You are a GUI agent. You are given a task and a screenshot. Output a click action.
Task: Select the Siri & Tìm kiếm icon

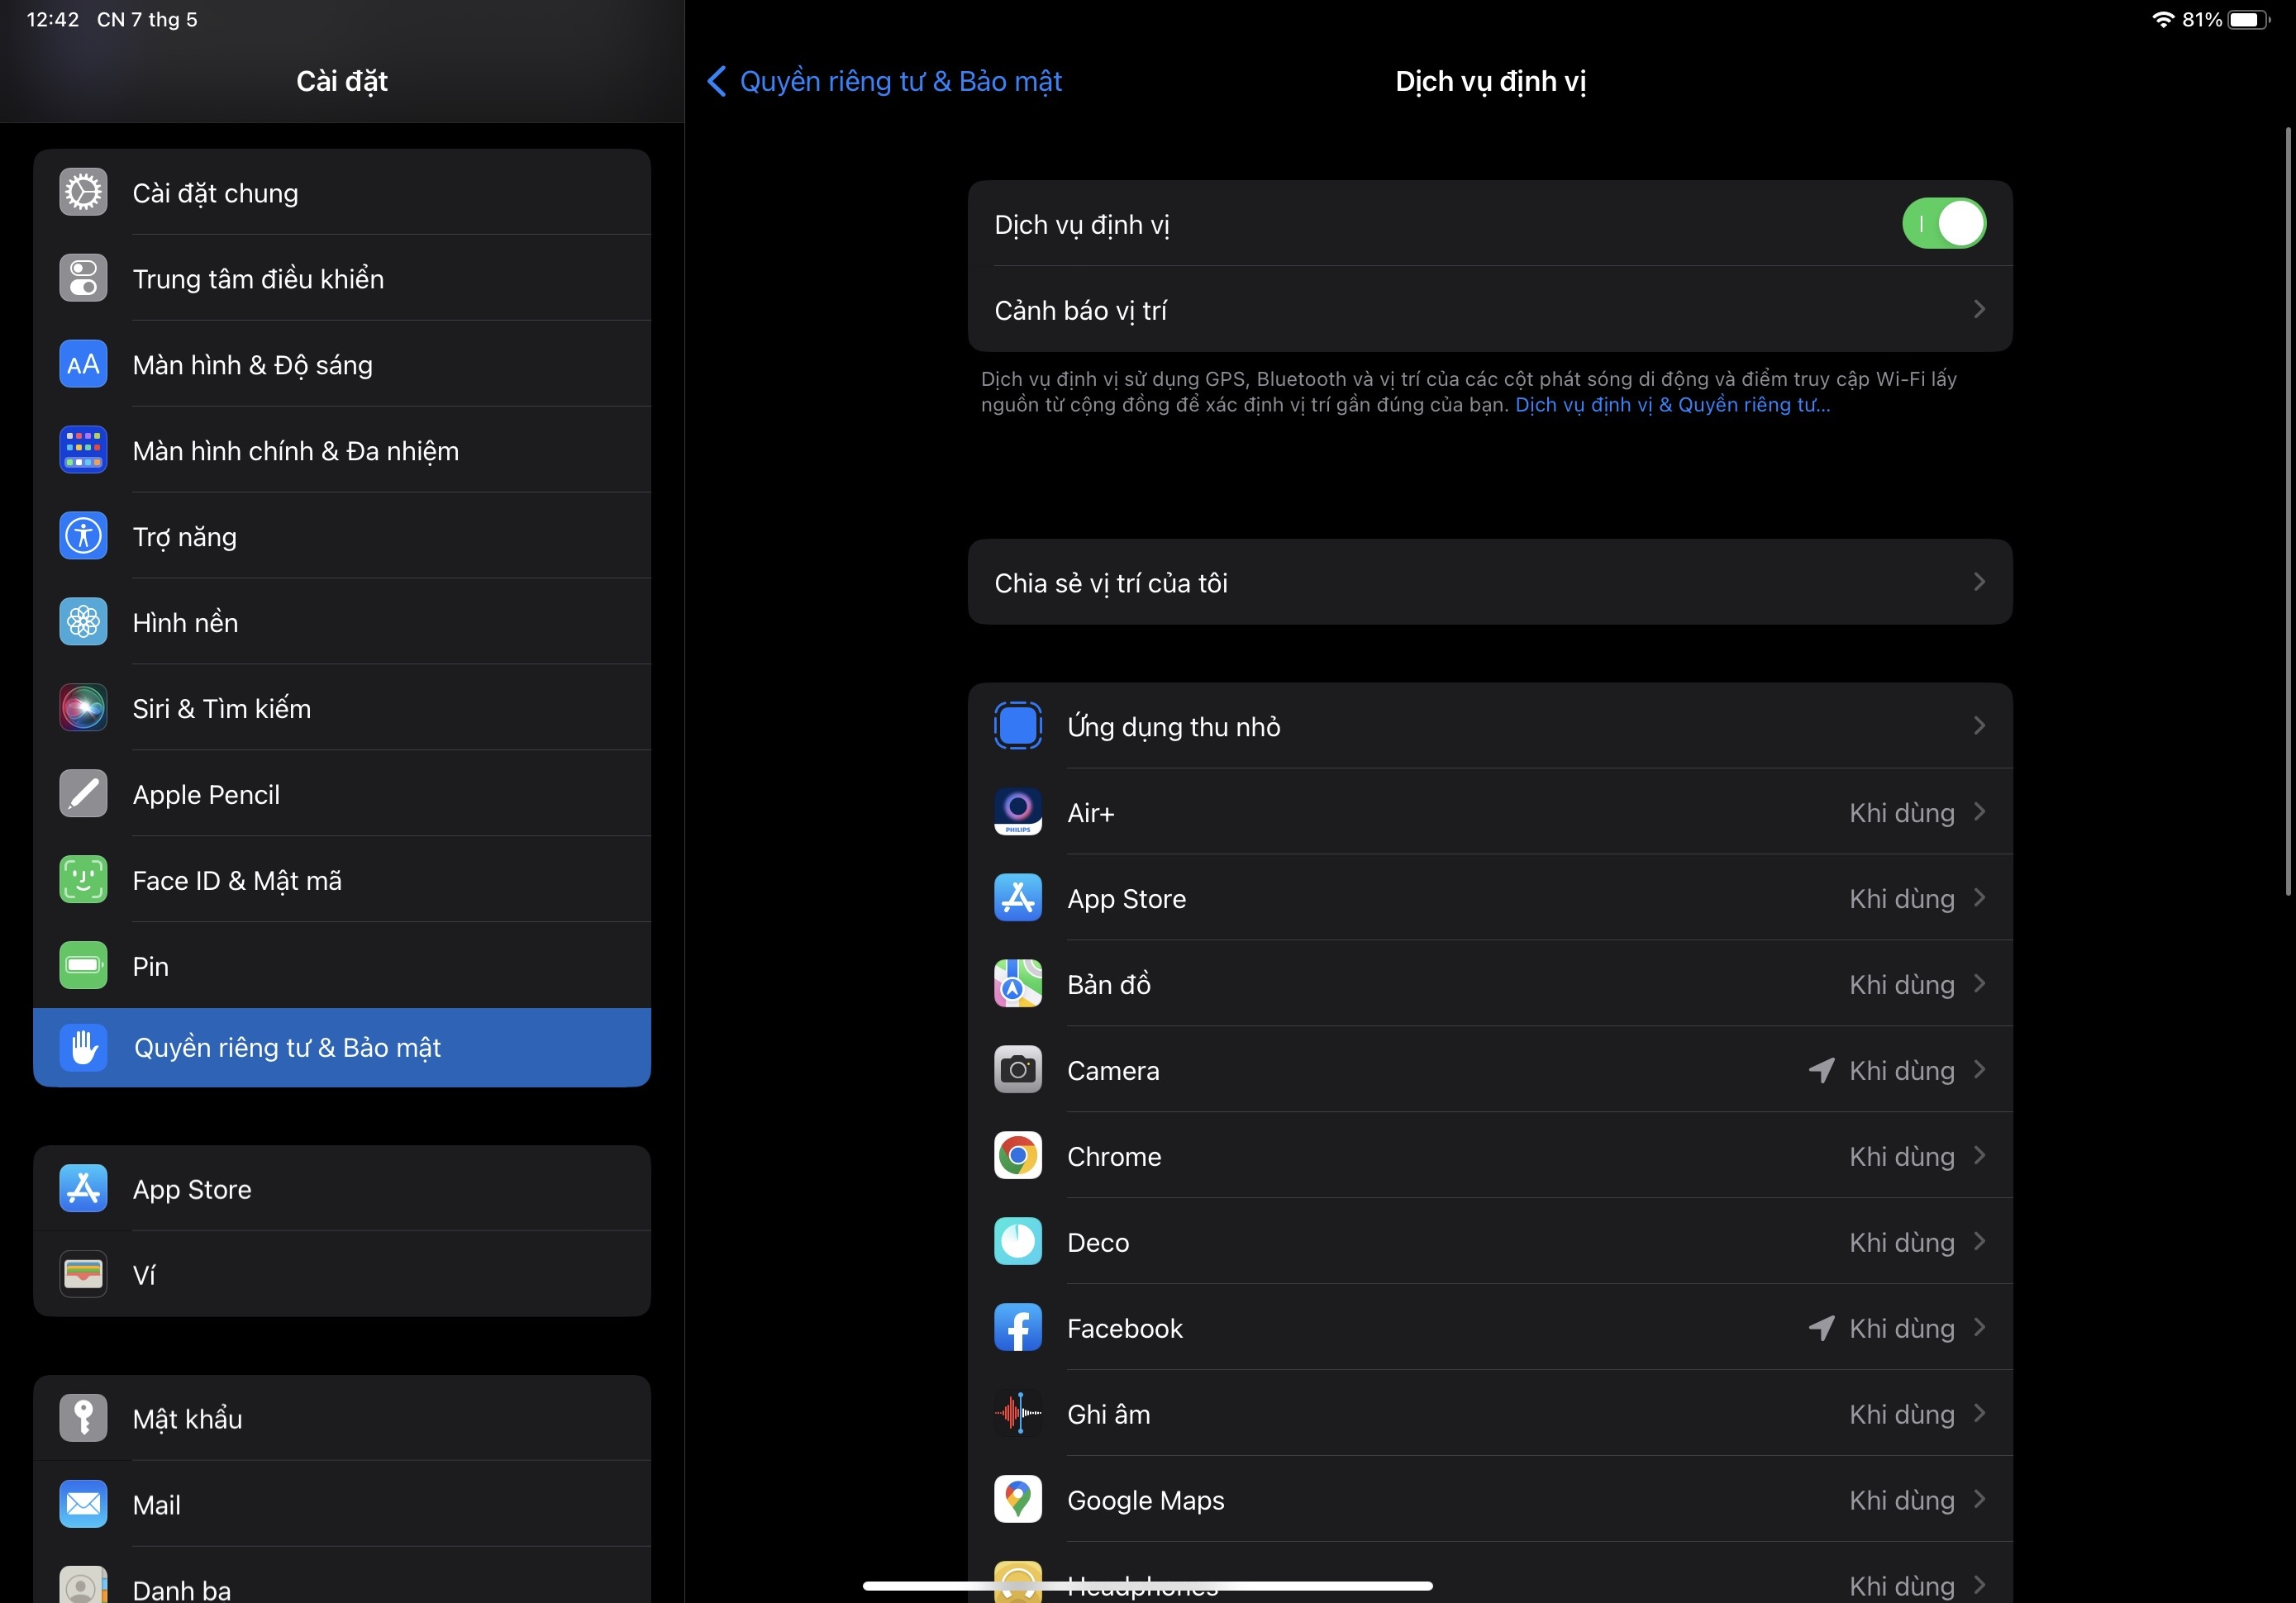tap(83, 708)
